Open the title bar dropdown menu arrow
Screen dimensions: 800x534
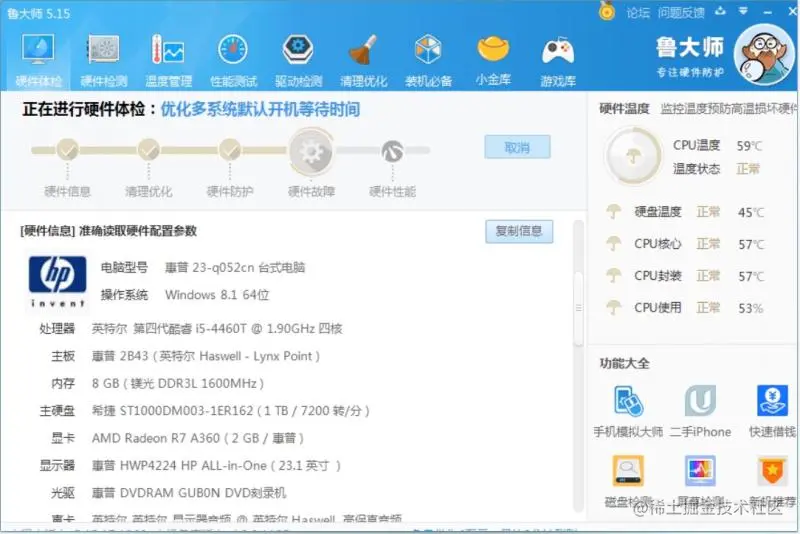click(743, 11)
